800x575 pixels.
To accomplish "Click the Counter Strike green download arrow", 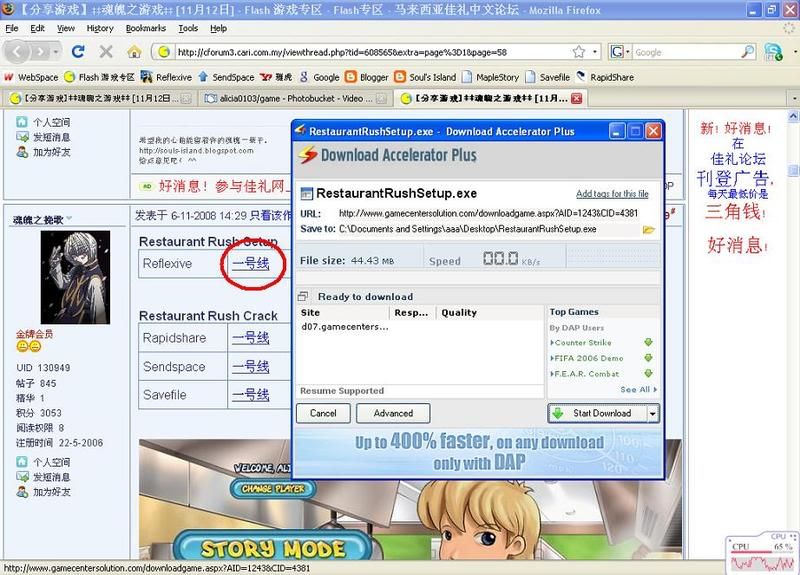I will point(648,343).
